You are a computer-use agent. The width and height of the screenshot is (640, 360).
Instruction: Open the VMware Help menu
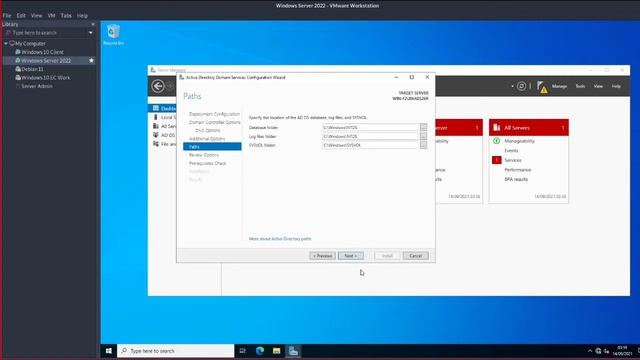click(x=82, y=16)
